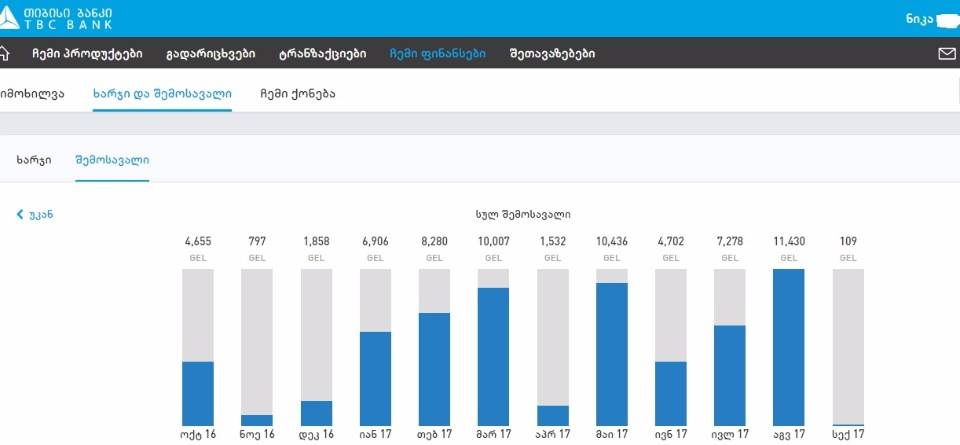The height and width of the screenshot is (445, 960).
Task: Select the მარ 17 bar
Action: tap(493, 347)
